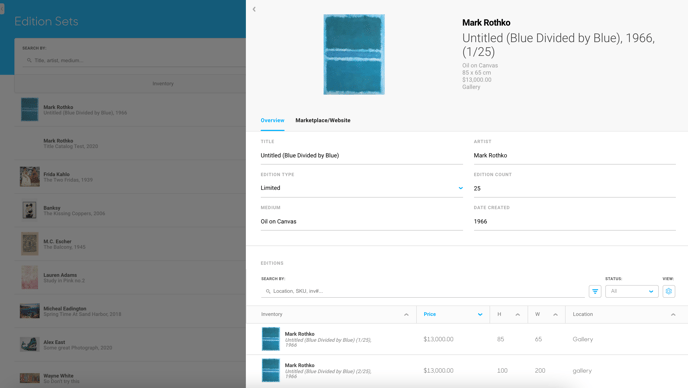The width and height of the screenshot is (688, 388).
Task: Switch to the Overview tab
Action: pos(272,120)
